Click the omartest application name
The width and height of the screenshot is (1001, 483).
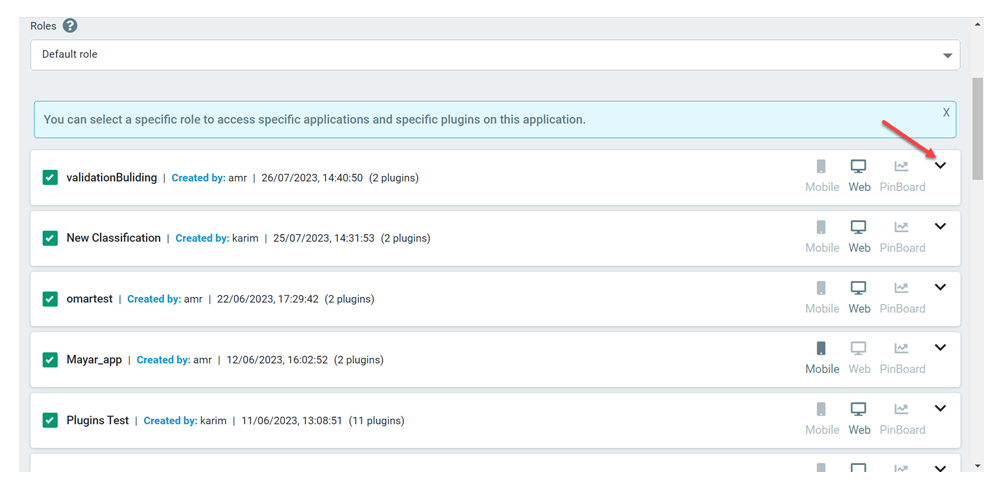(x=89, y=299)
